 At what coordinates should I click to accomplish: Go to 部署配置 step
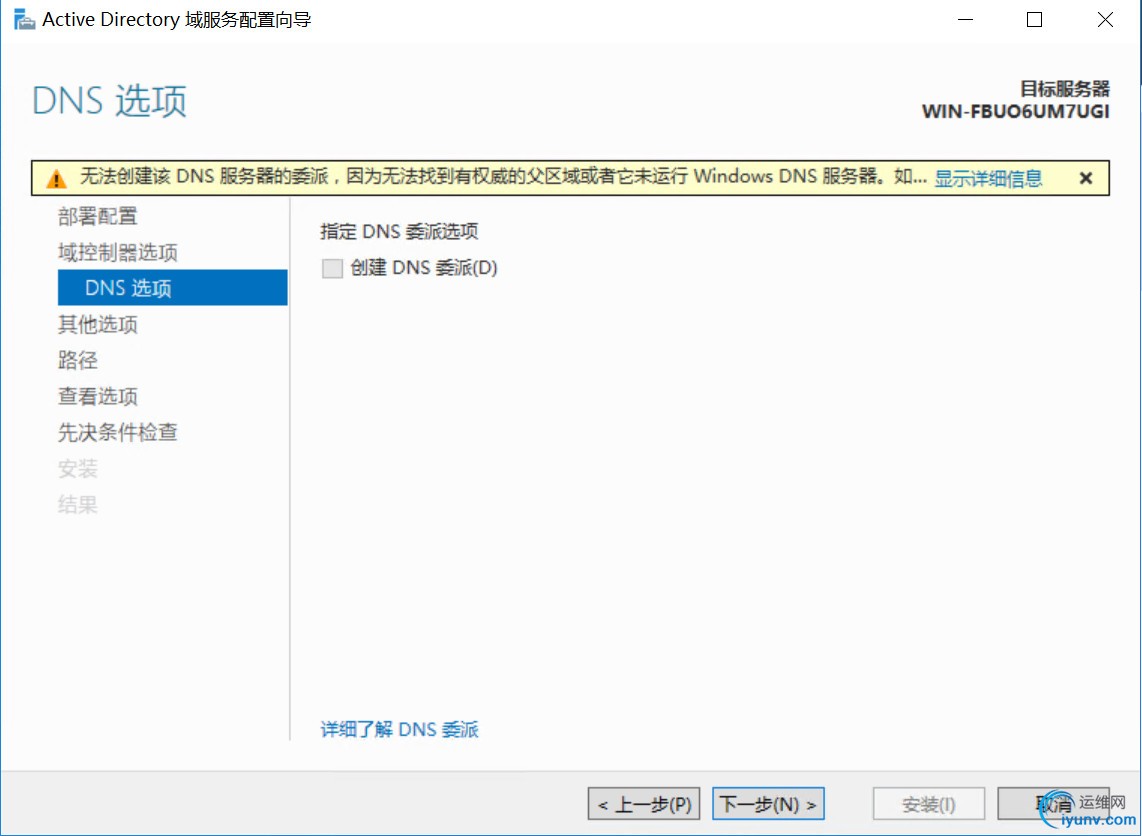[x=98, y=216]
